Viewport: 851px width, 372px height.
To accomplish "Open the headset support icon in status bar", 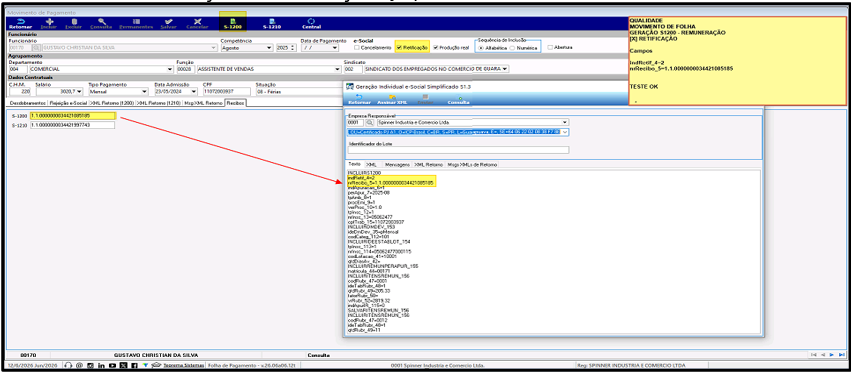I will pyautogui.click(x=68, y=365).
